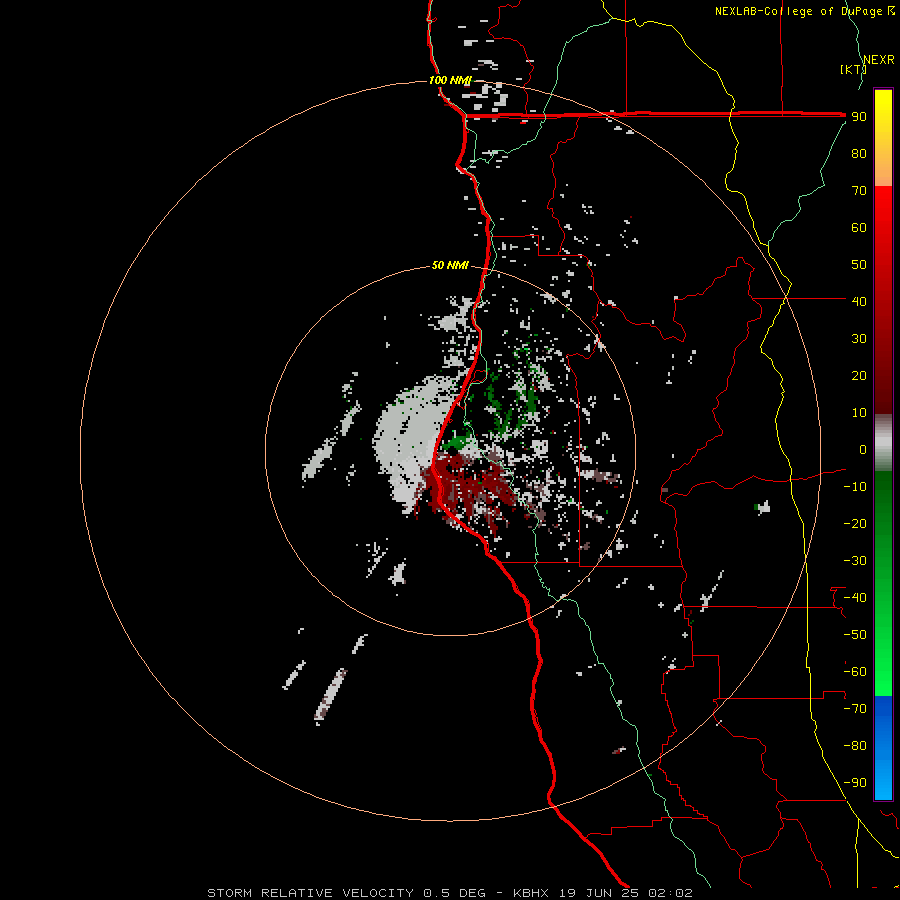
Task: Click the 60 value on color scale
Action: coord(859,227)
